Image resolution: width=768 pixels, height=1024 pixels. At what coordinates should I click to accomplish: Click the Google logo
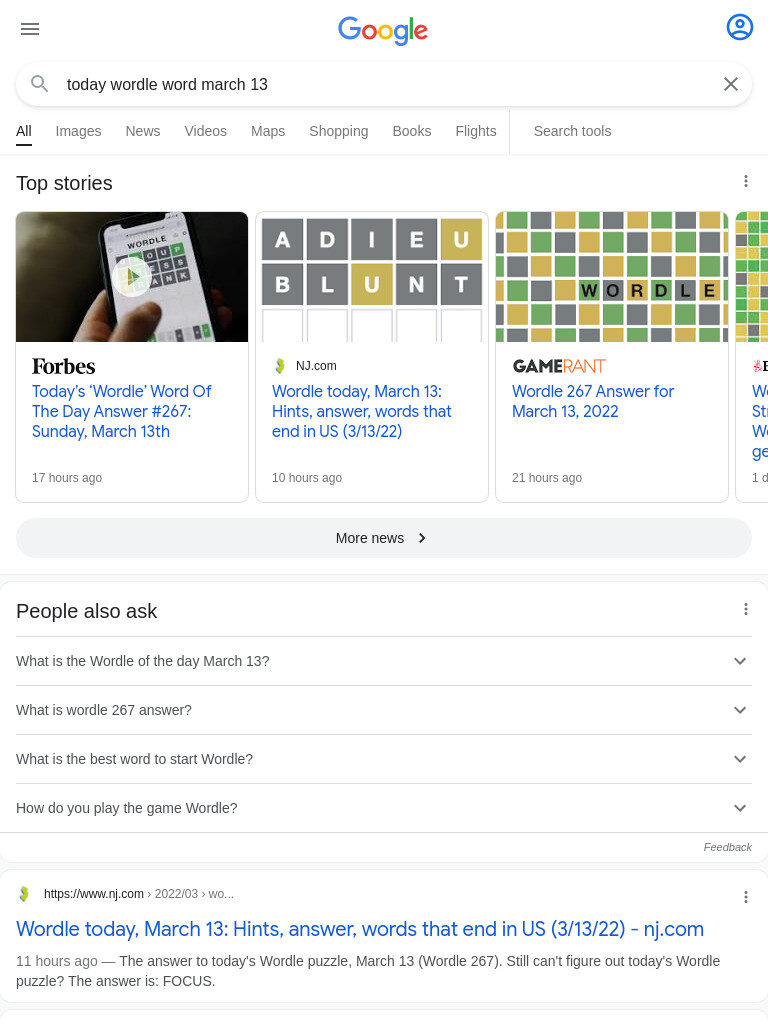[383, 30]
